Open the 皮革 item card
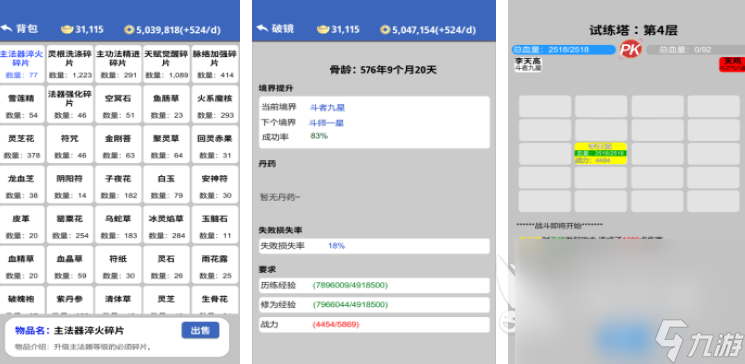 [x=22, y=224]
